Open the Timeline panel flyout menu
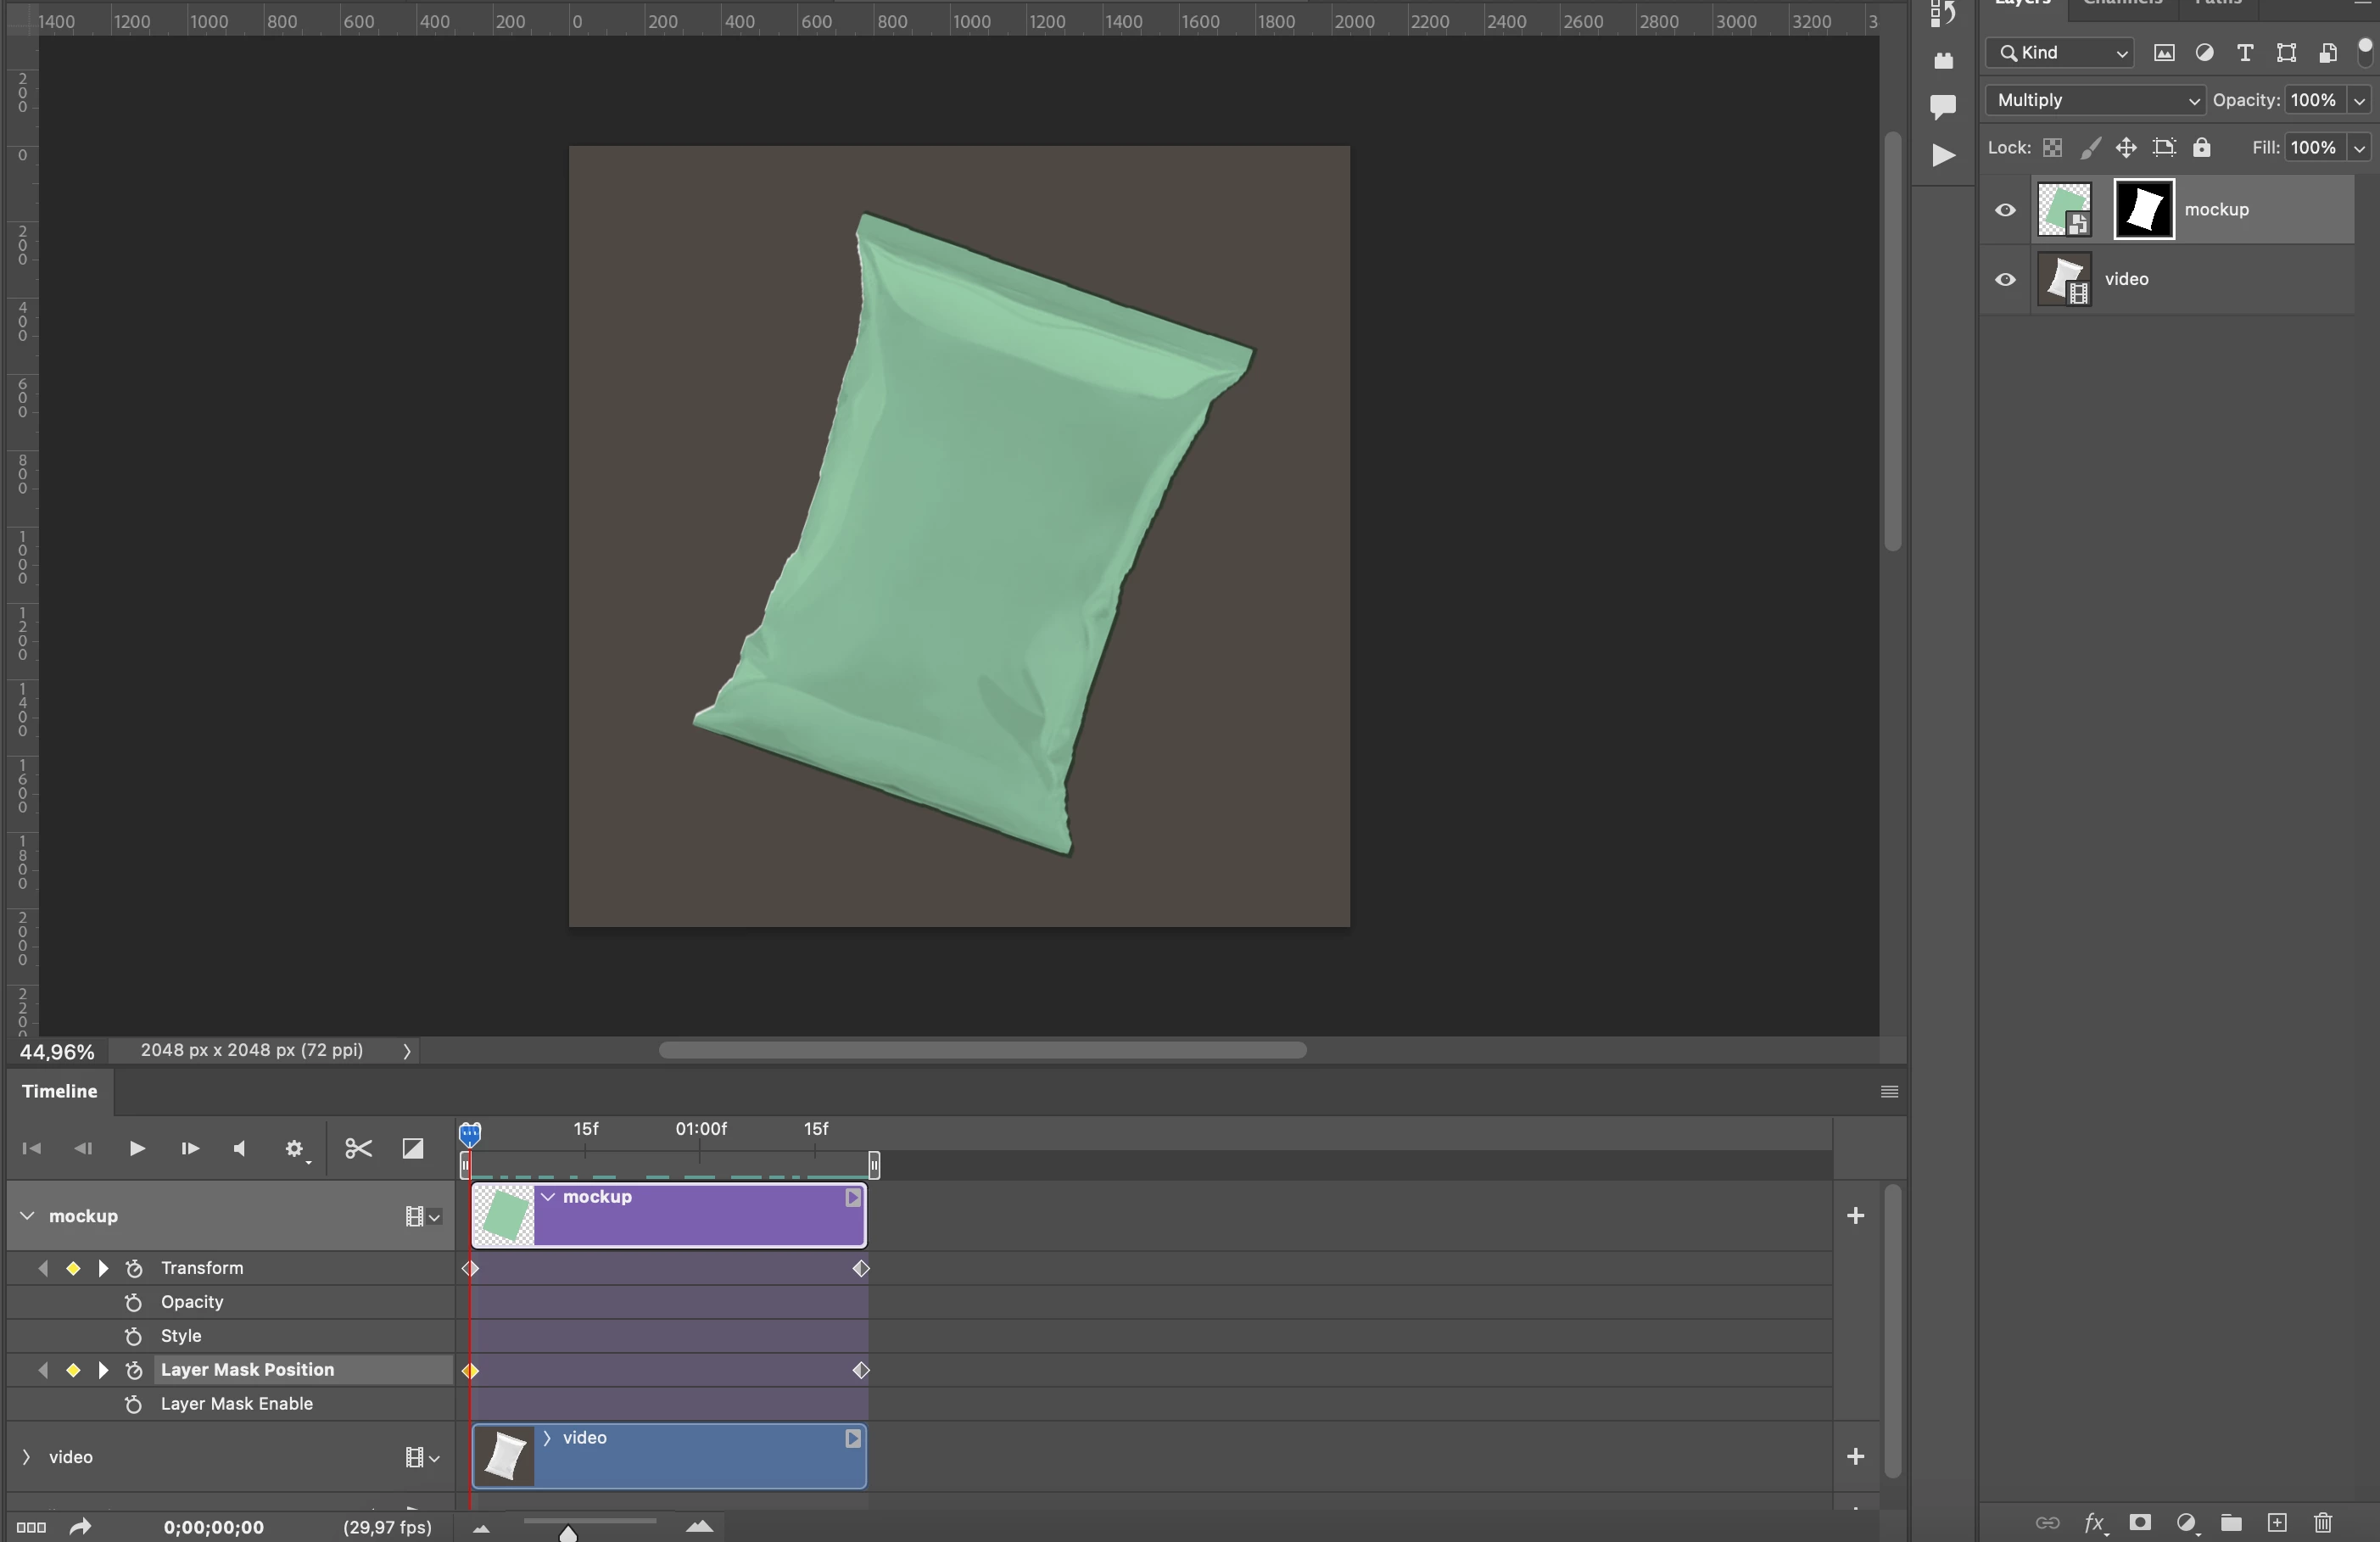This screenshot has width=2380, height=1542. tap(1888, 1091)
